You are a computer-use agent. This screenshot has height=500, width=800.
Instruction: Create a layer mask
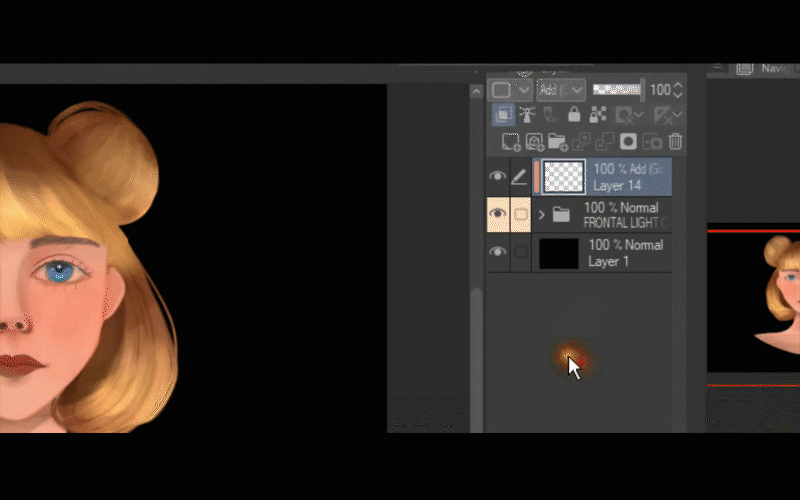coord(628,141)
